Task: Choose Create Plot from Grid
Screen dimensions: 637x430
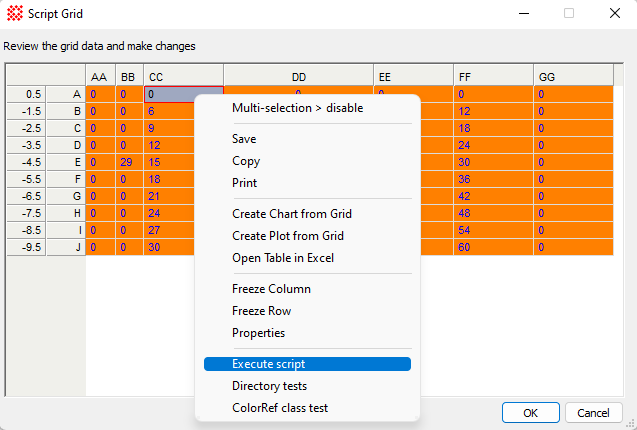Action: pos(288,236)
